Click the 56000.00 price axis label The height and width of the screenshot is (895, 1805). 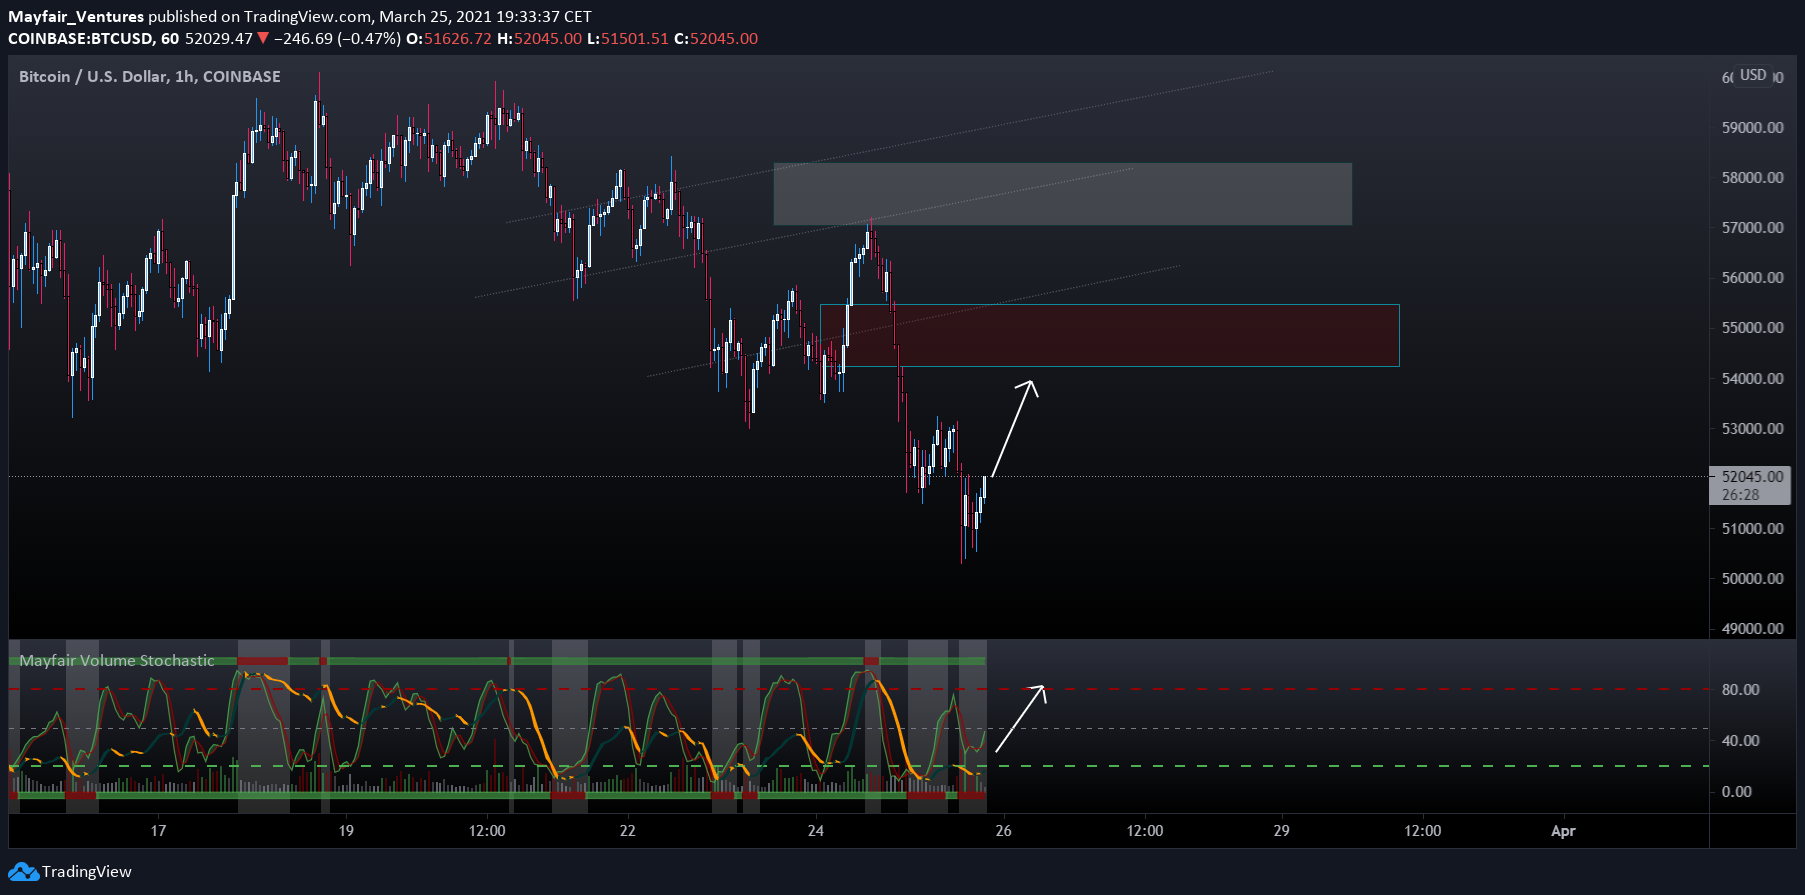coord(1752,278)
